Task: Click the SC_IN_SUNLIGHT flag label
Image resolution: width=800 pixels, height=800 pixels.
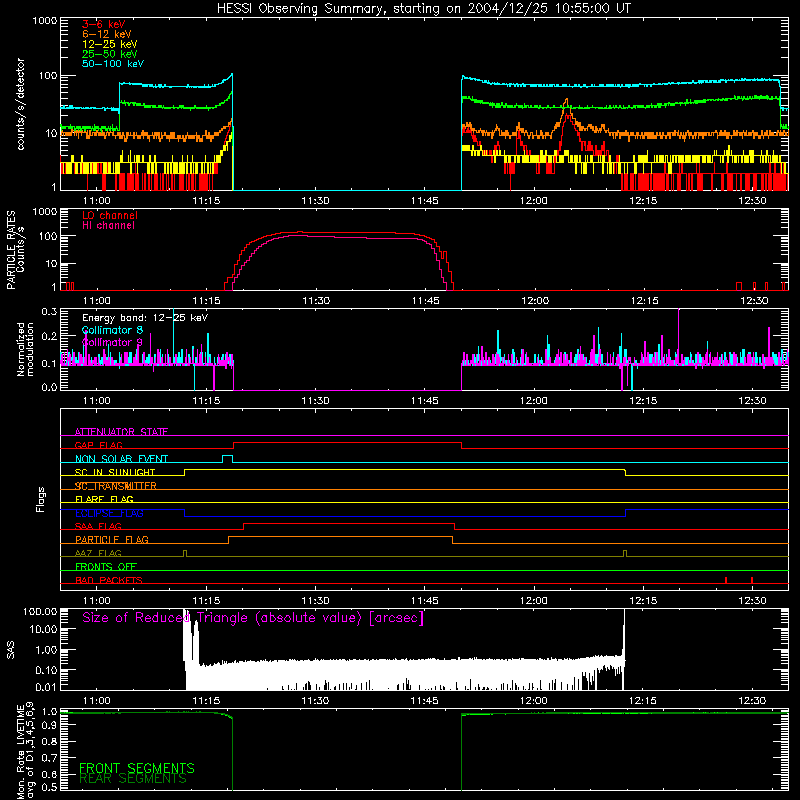Action: (115, 472)
